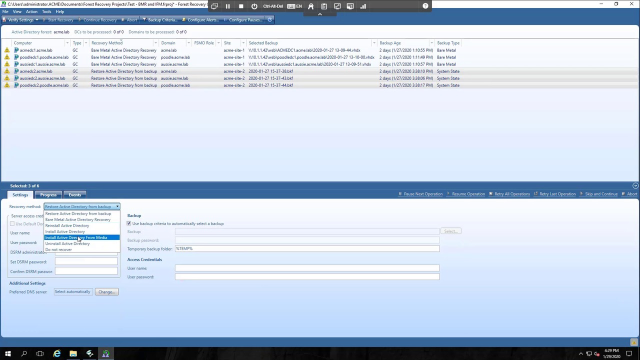Stop the remote session via the square icon
The image size is (640, 360).
pyautogui.click(x=241, y=6)
